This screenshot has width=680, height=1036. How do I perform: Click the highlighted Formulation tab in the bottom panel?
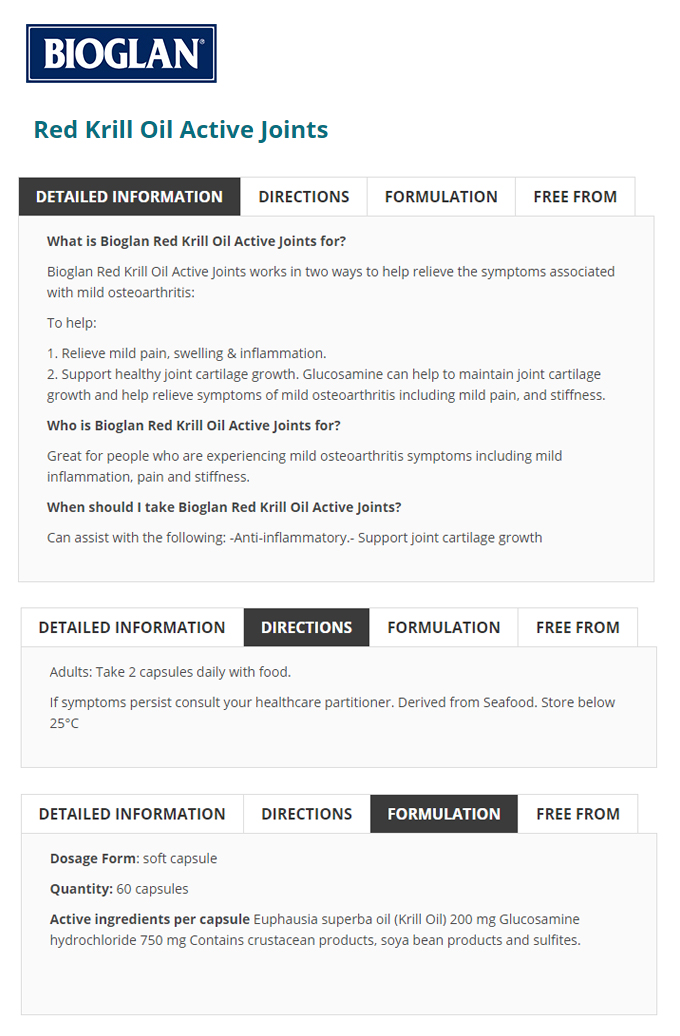(444, 814)
